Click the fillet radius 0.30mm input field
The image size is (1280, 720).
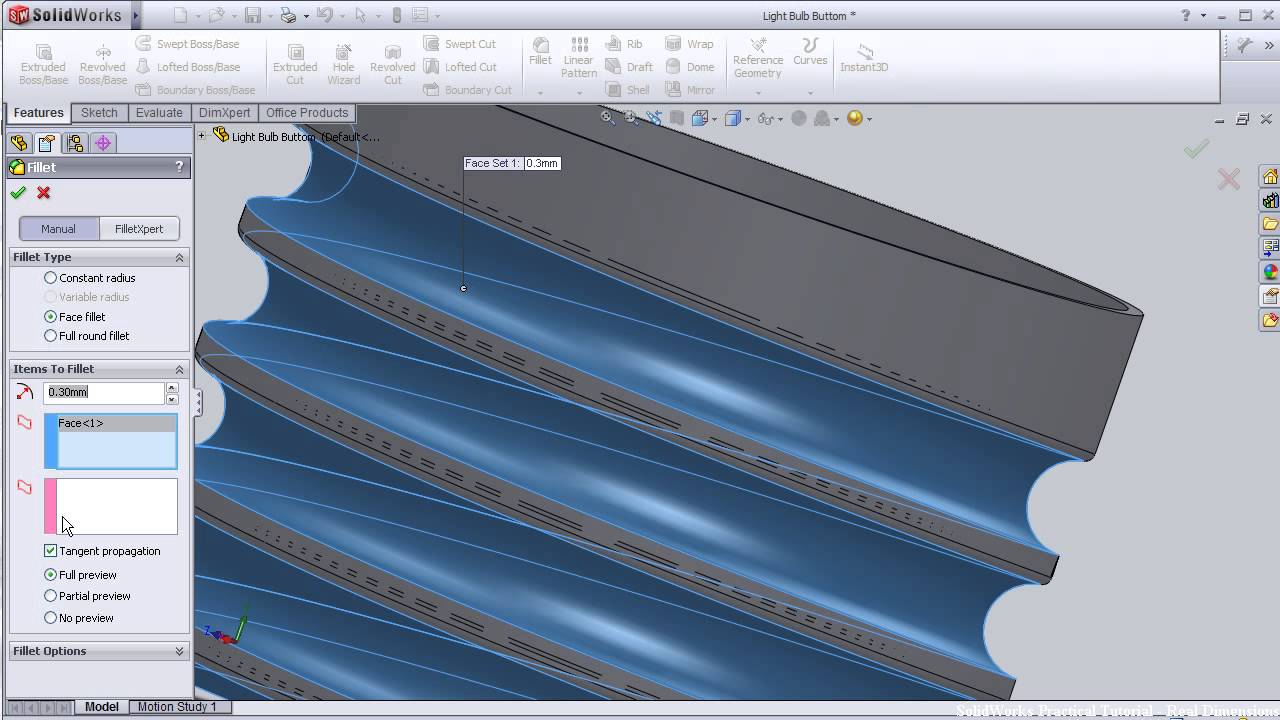[104, 393]
